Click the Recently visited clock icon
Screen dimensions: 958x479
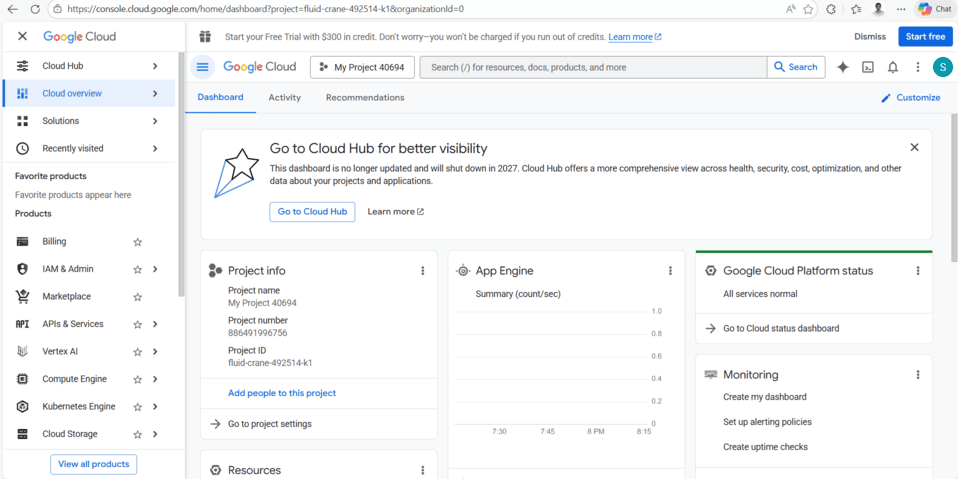click(x=22, y=148)
